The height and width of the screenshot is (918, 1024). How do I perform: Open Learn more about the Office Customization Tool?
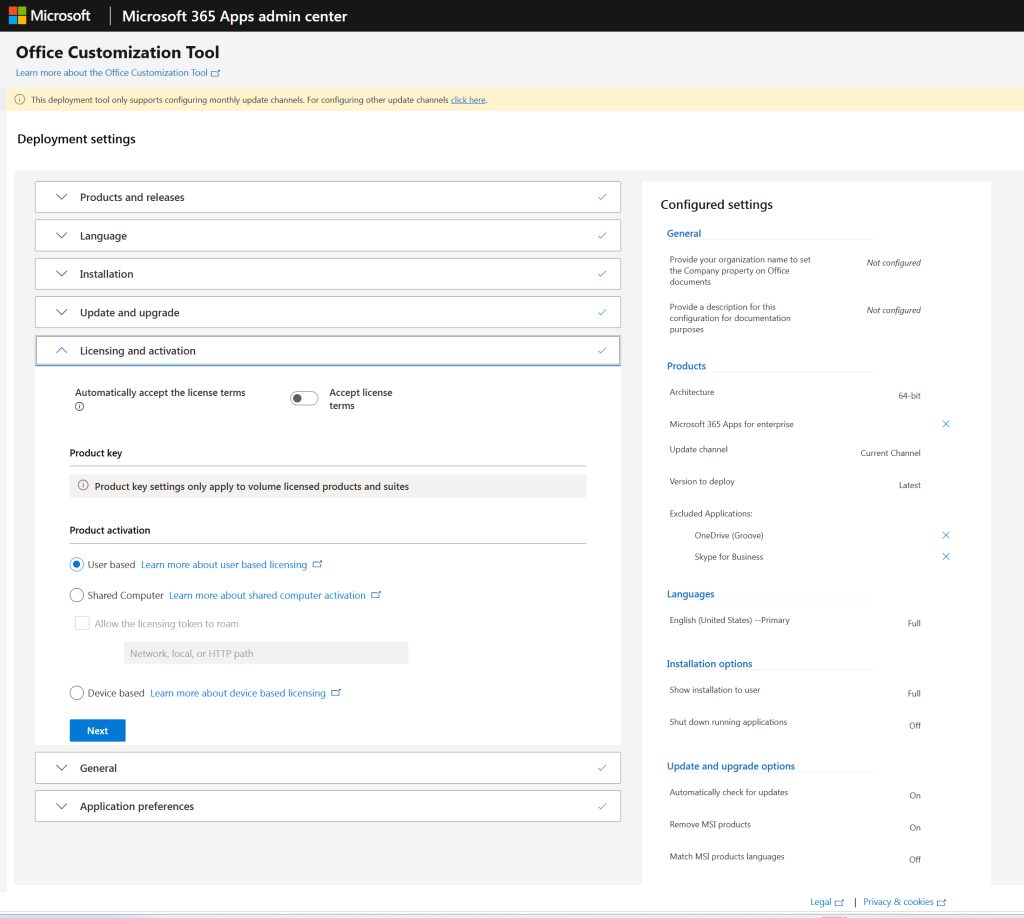(x=112, y=72)
